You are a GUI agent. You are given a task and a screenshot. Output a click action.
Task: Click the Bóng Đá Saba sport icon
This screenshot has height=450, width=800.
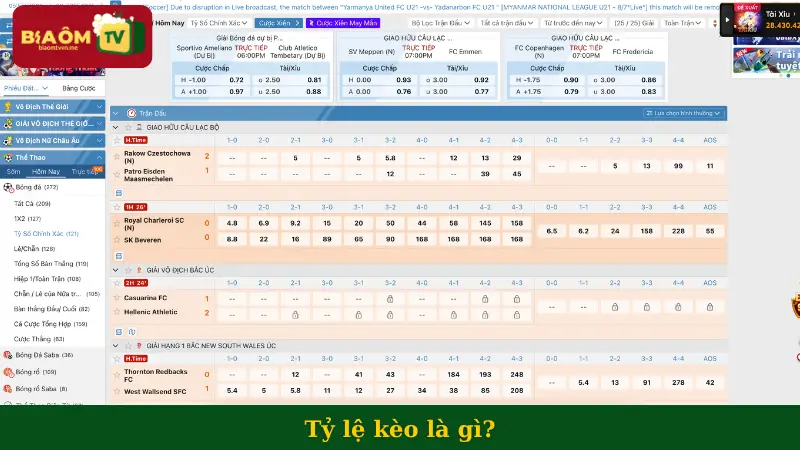pyautogui.click(x=9, y=355)
